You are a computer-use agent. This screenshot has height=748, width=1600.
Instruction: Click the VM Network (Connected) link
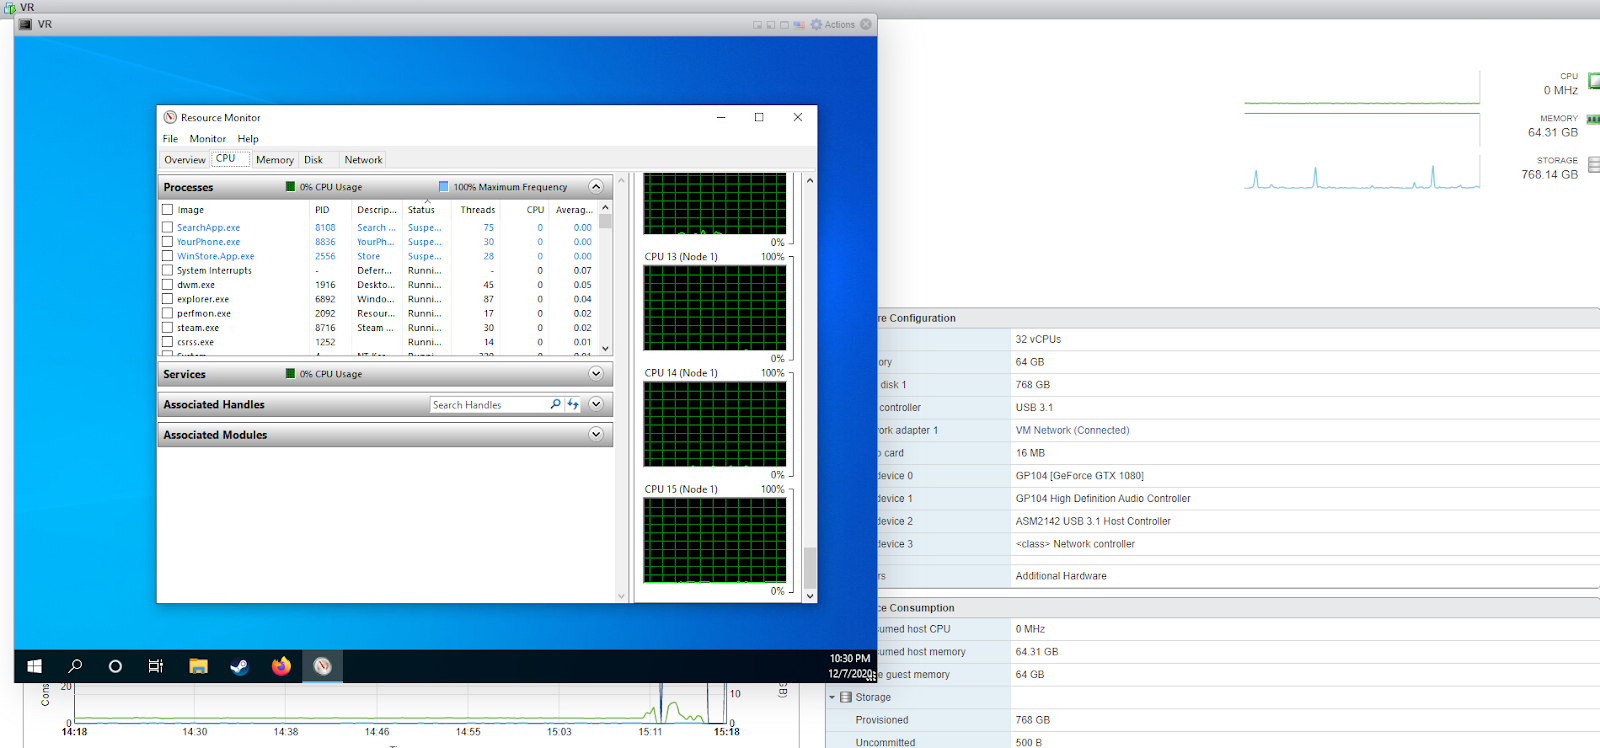pyautogui.click(x=1072, y=431)
